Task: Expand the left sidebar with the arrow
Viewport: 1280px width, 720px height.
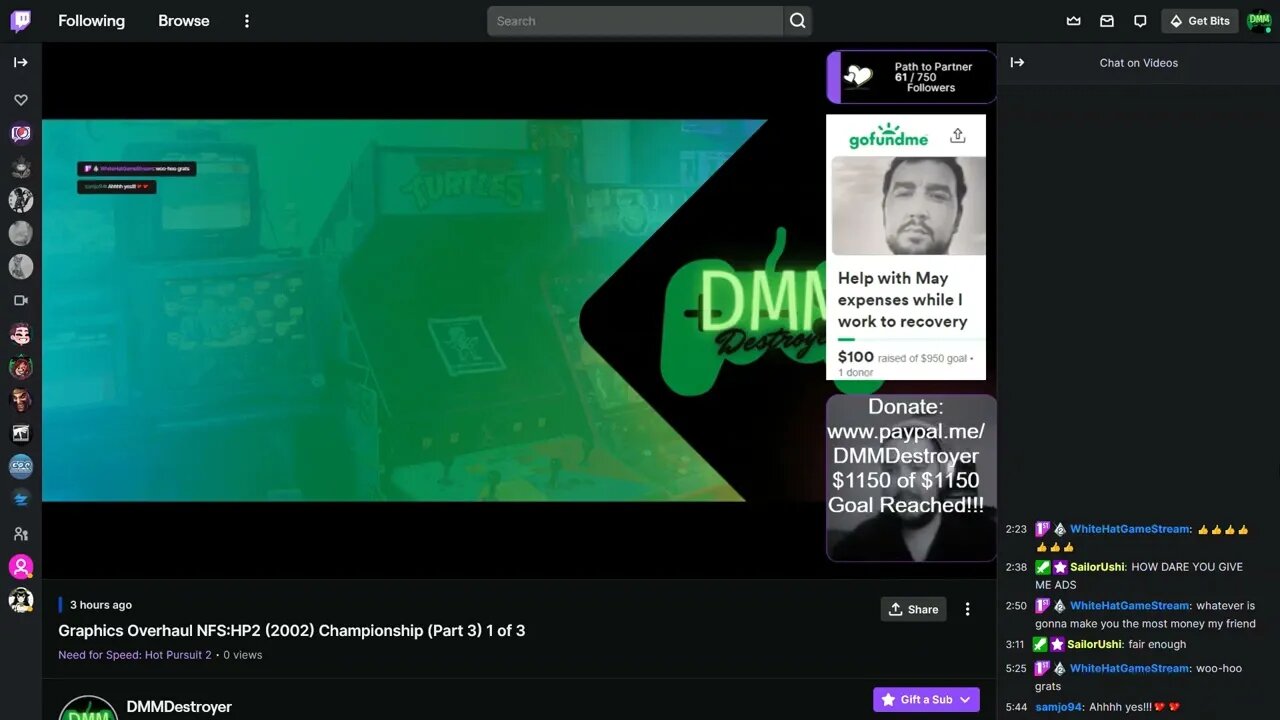Action: tap(21, 62)
